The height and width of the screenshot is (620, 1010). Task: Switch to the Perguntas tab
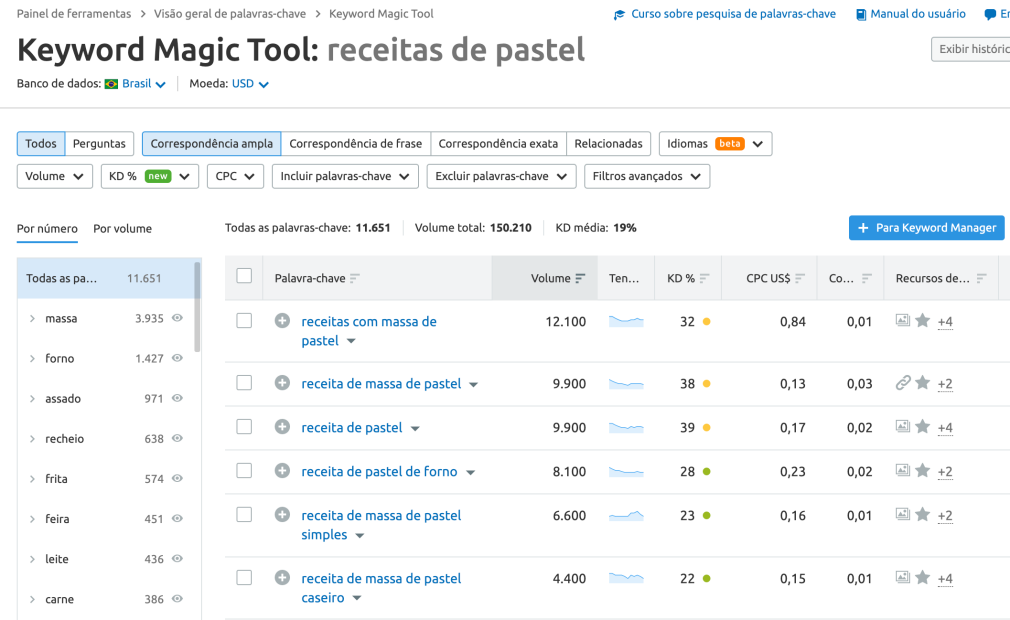(99, 144)
